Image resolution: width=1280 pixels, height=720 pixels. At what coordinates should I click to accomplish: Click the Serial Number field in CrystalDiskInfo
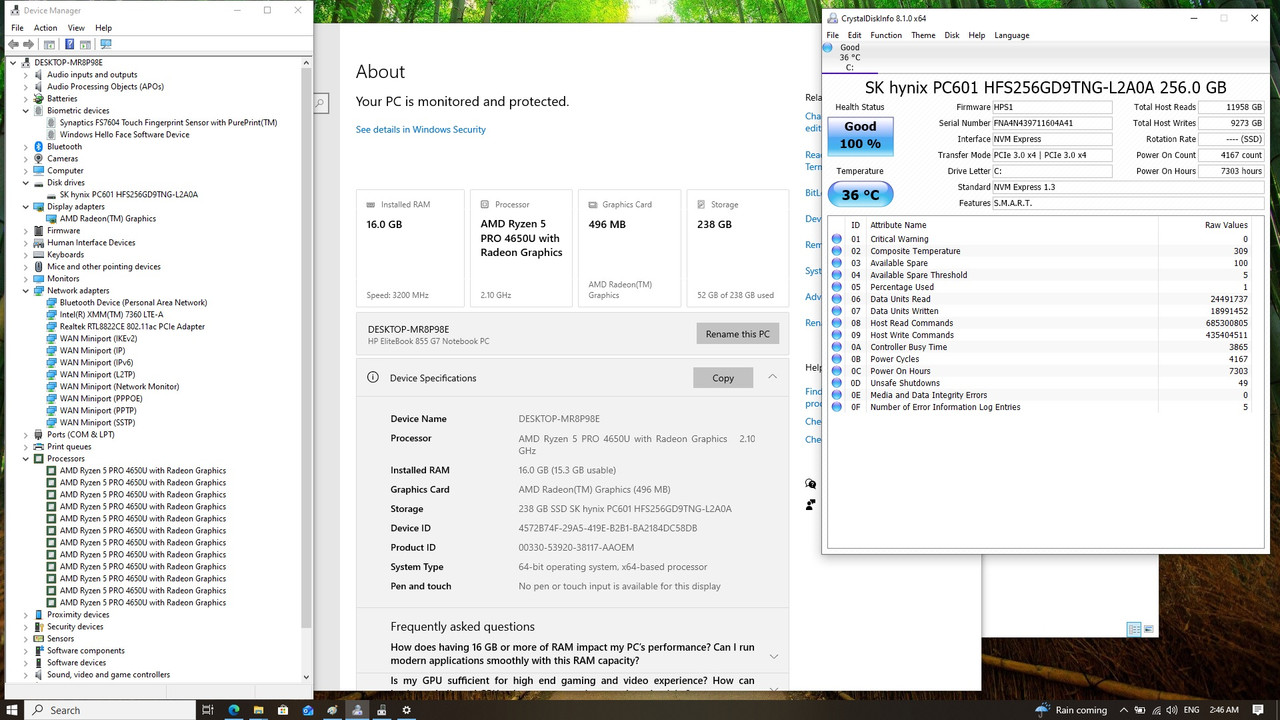pyautogui.click(x=1052, y=123)
